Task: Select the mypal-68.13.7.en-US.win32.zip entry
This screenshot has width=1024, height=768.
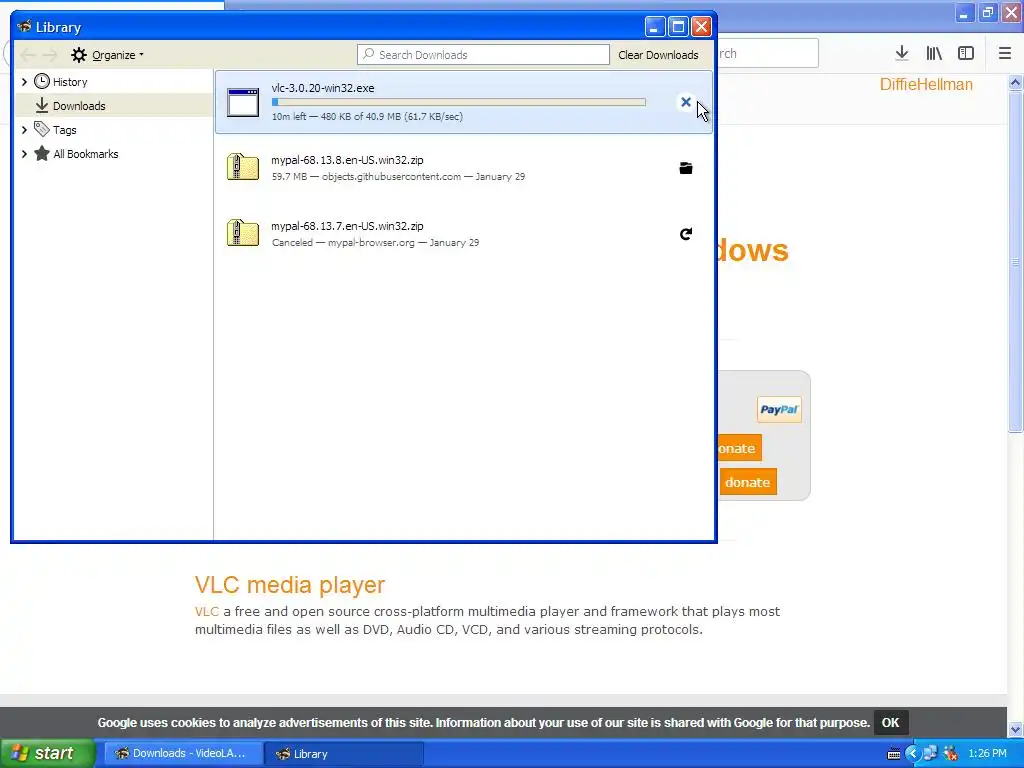Action: pos(464,234)
